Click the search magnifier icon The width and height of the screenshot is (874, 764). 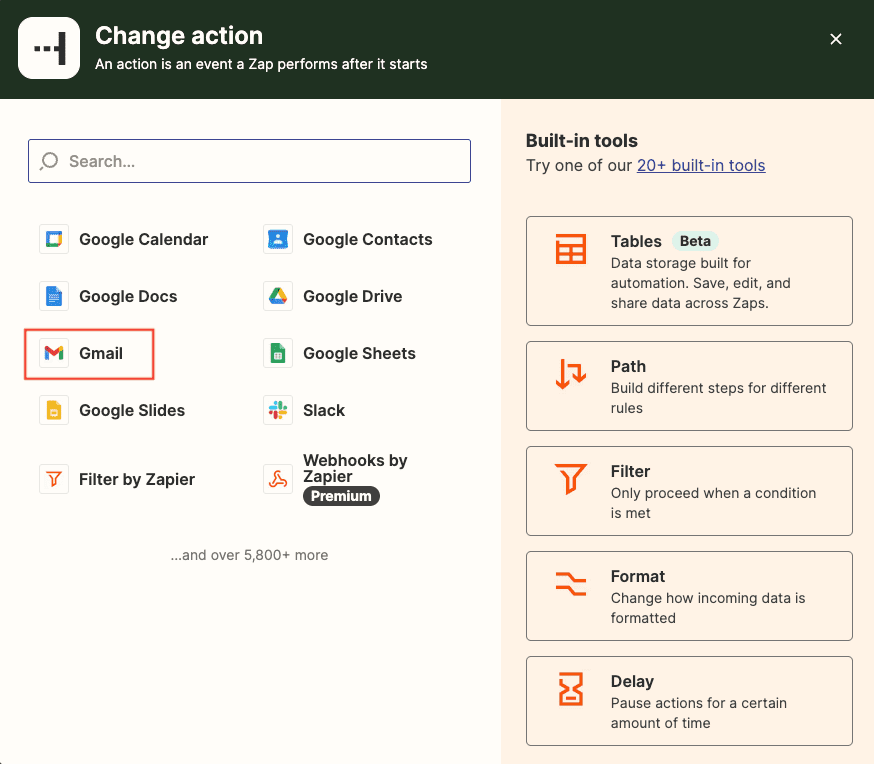pos(49,161)
